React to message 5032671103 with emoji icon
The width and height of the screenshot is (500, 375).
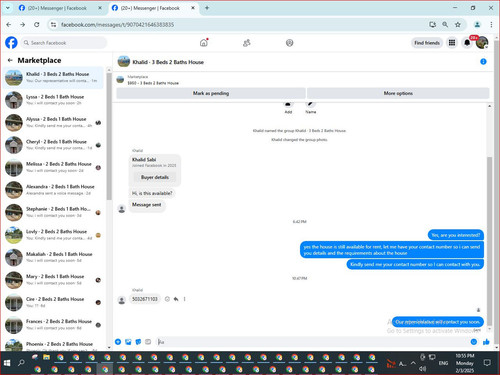[167, 299]
